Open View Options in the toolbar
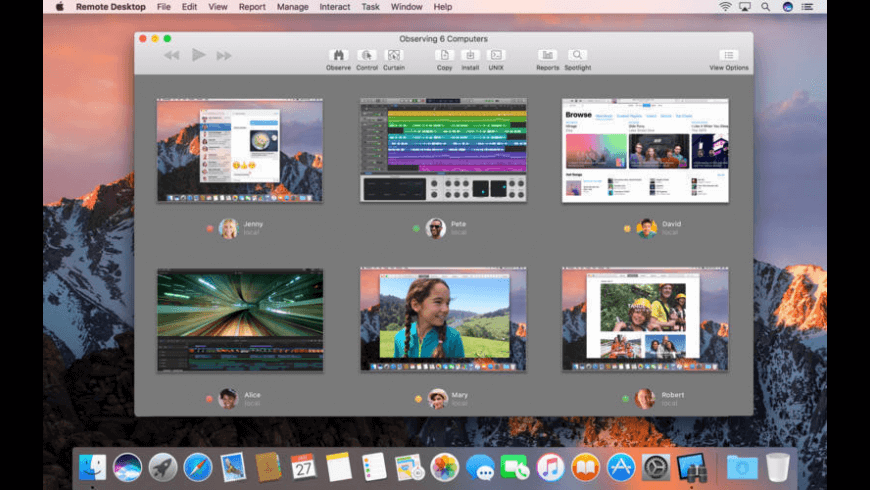Screen dimensions: 870x490 pyautogui.click(x=729, y=56)
